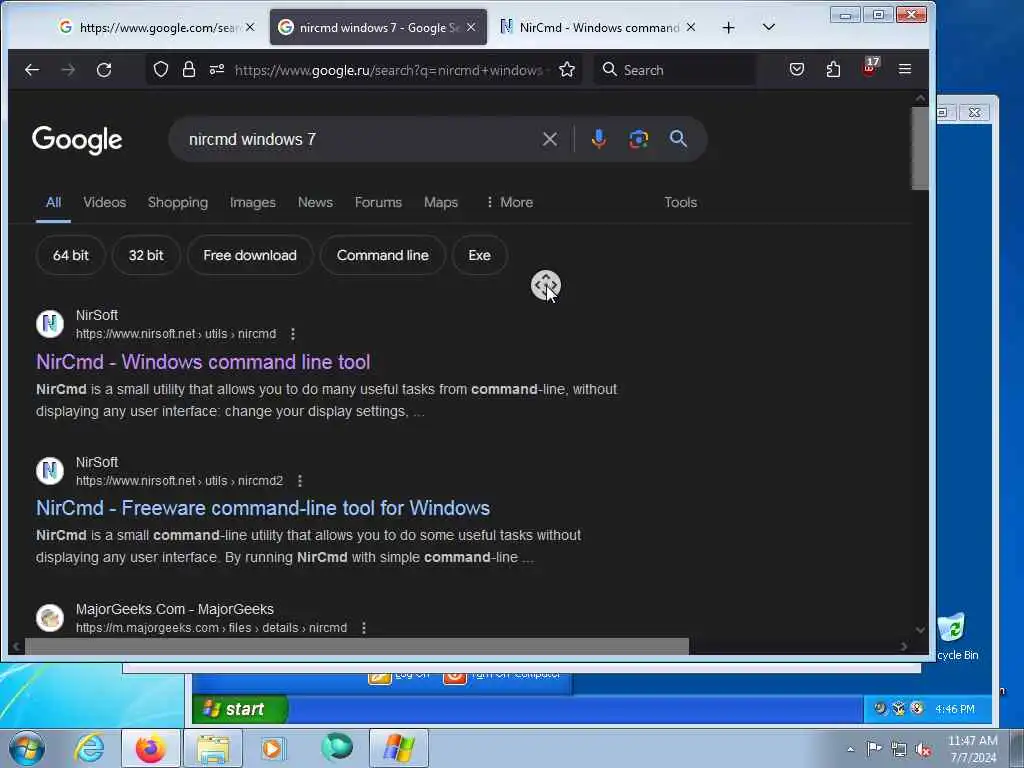Reload the page in Firefox
1024x768 pixels.
point(104,70)
